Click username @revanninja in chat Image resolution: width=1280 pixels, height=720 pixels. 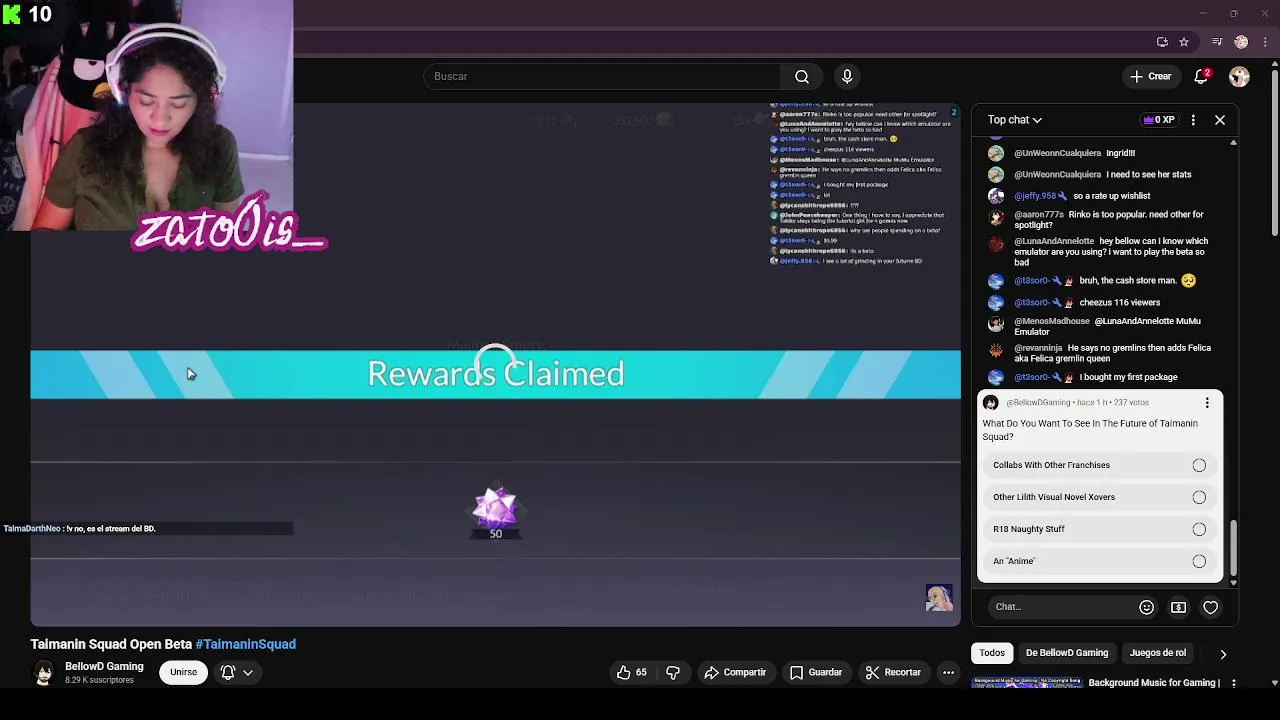click(1038, 348)
